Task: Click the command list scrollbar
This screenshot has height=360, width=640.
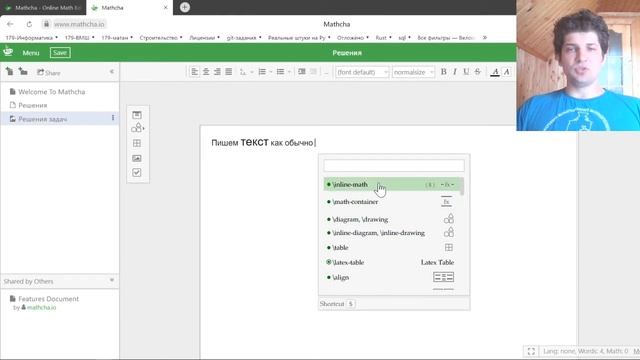Action: 462,187
